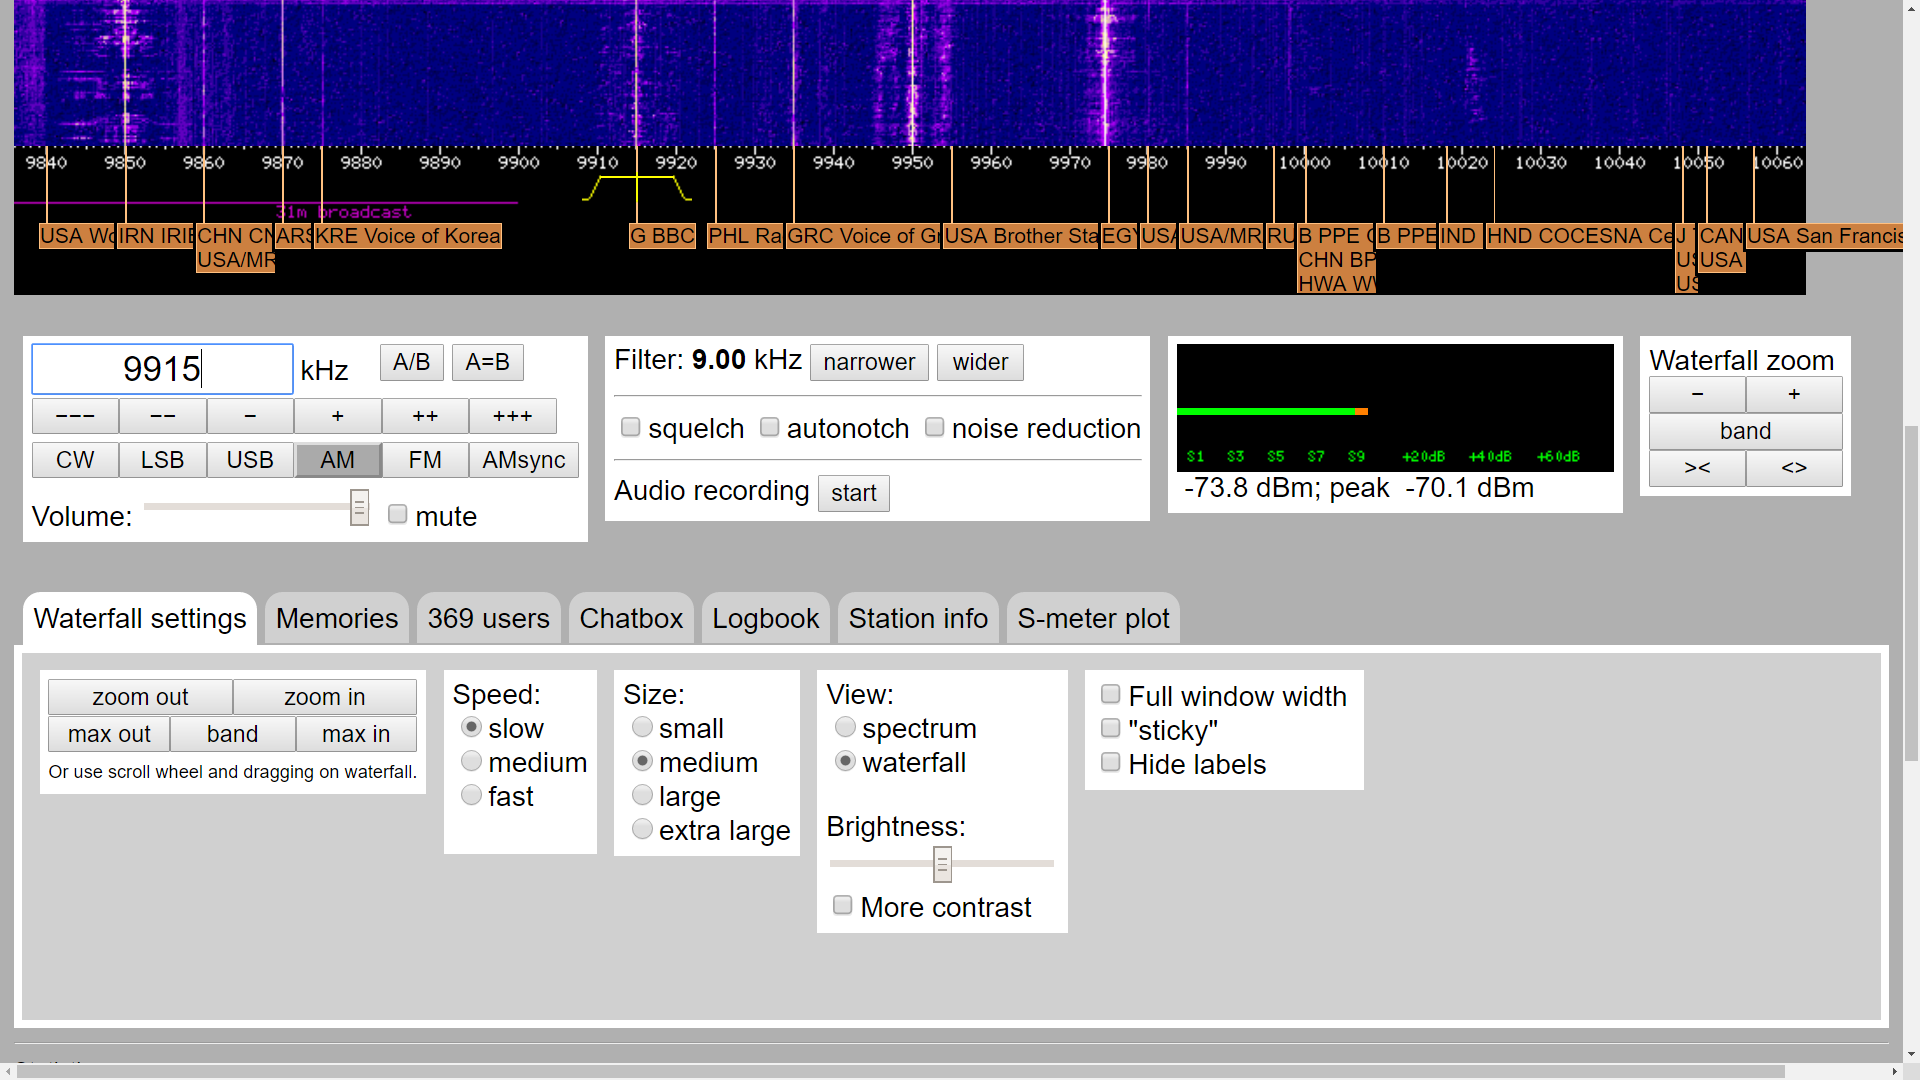This screenshot has width=1920, height=1080.
Task: Click the band button in waterfall settings
Action: [233, 734]
